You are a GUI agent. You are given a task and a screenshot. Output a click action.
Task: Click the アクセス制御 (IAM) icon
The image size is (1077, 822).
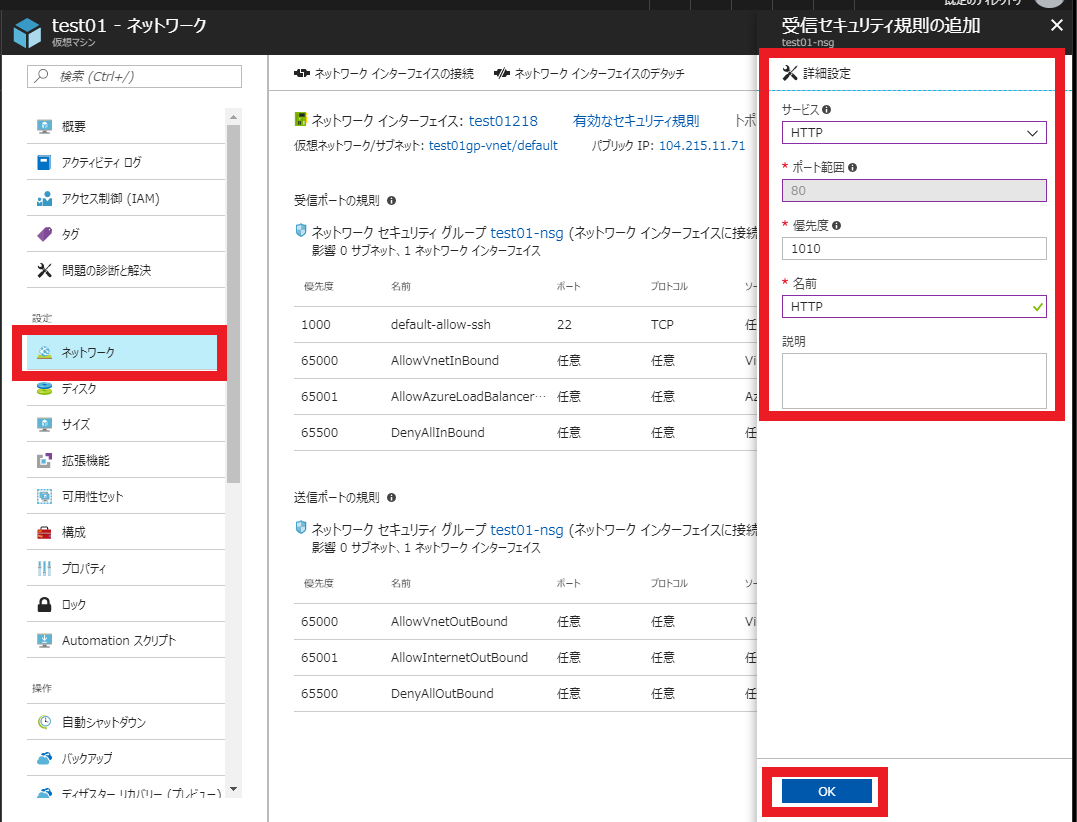[x=44, y=198]
